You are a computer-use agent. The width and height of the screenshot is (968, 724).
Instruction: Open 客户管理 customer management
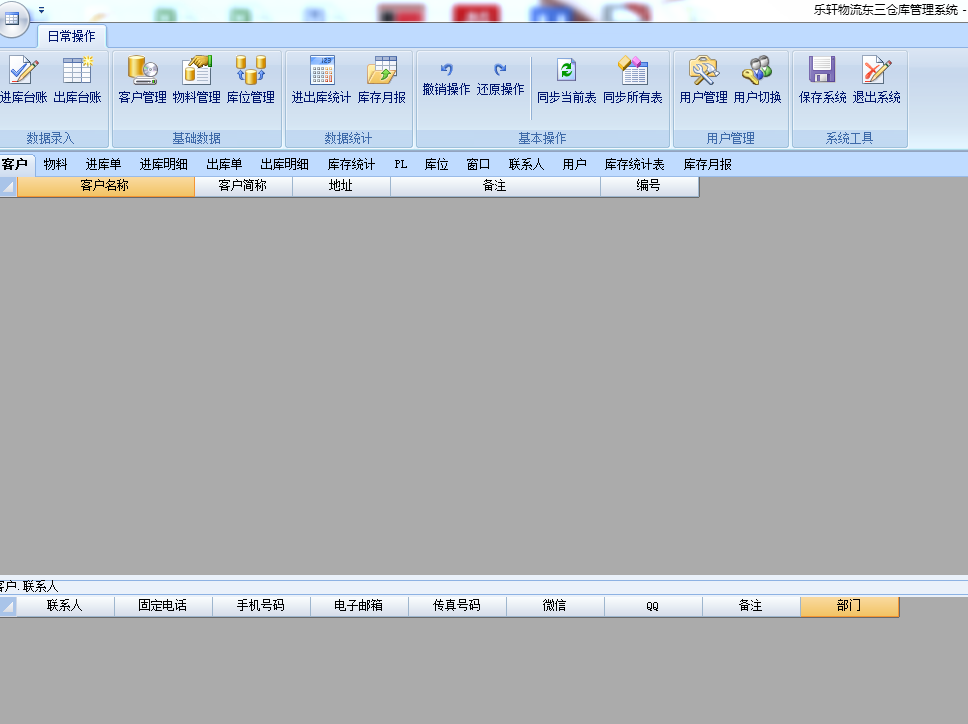(143, 80)
